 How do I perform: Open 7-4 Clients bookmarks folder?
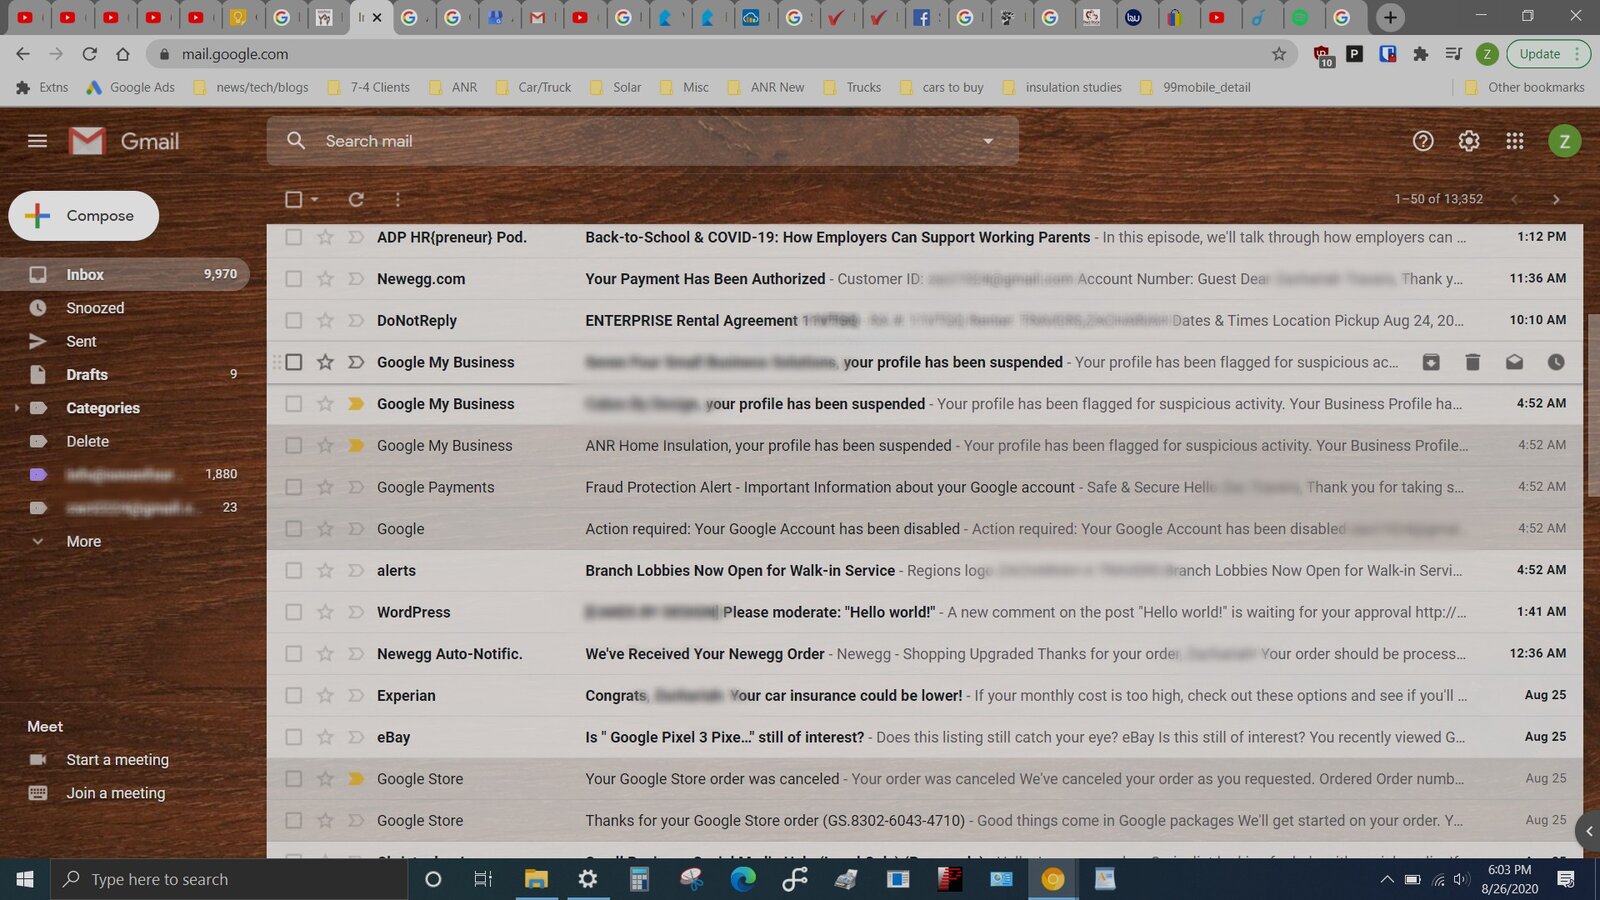pyautogui.click(x=368, y=87)
